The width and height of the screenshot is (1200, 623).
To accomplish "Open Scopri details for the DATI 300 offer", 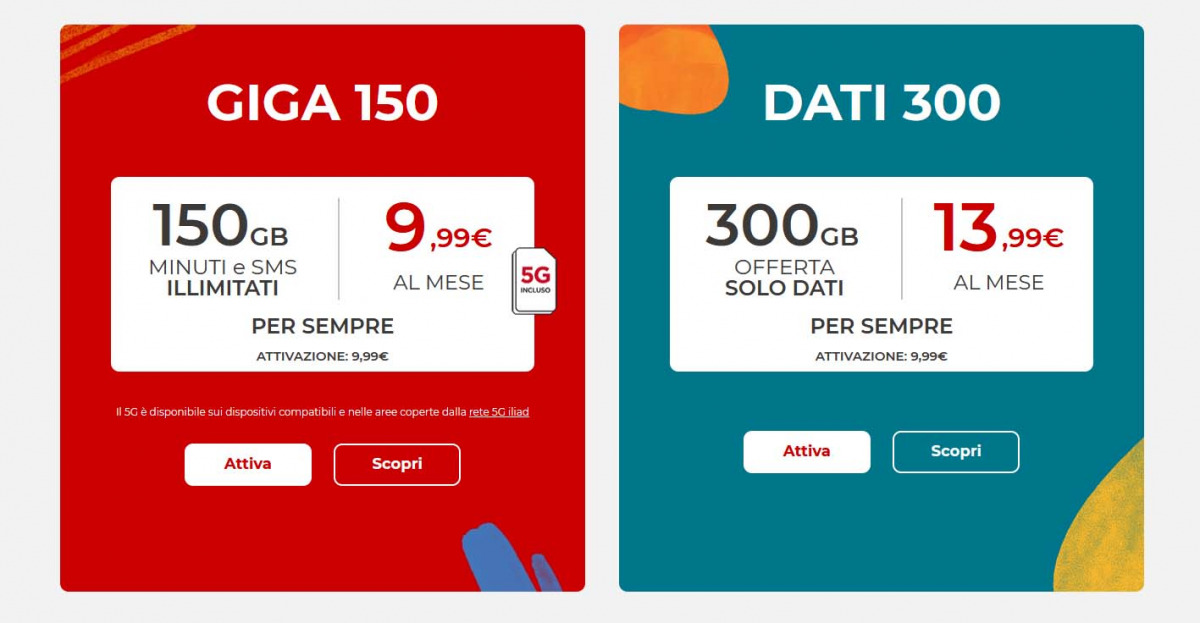I will tap(955, 451).
